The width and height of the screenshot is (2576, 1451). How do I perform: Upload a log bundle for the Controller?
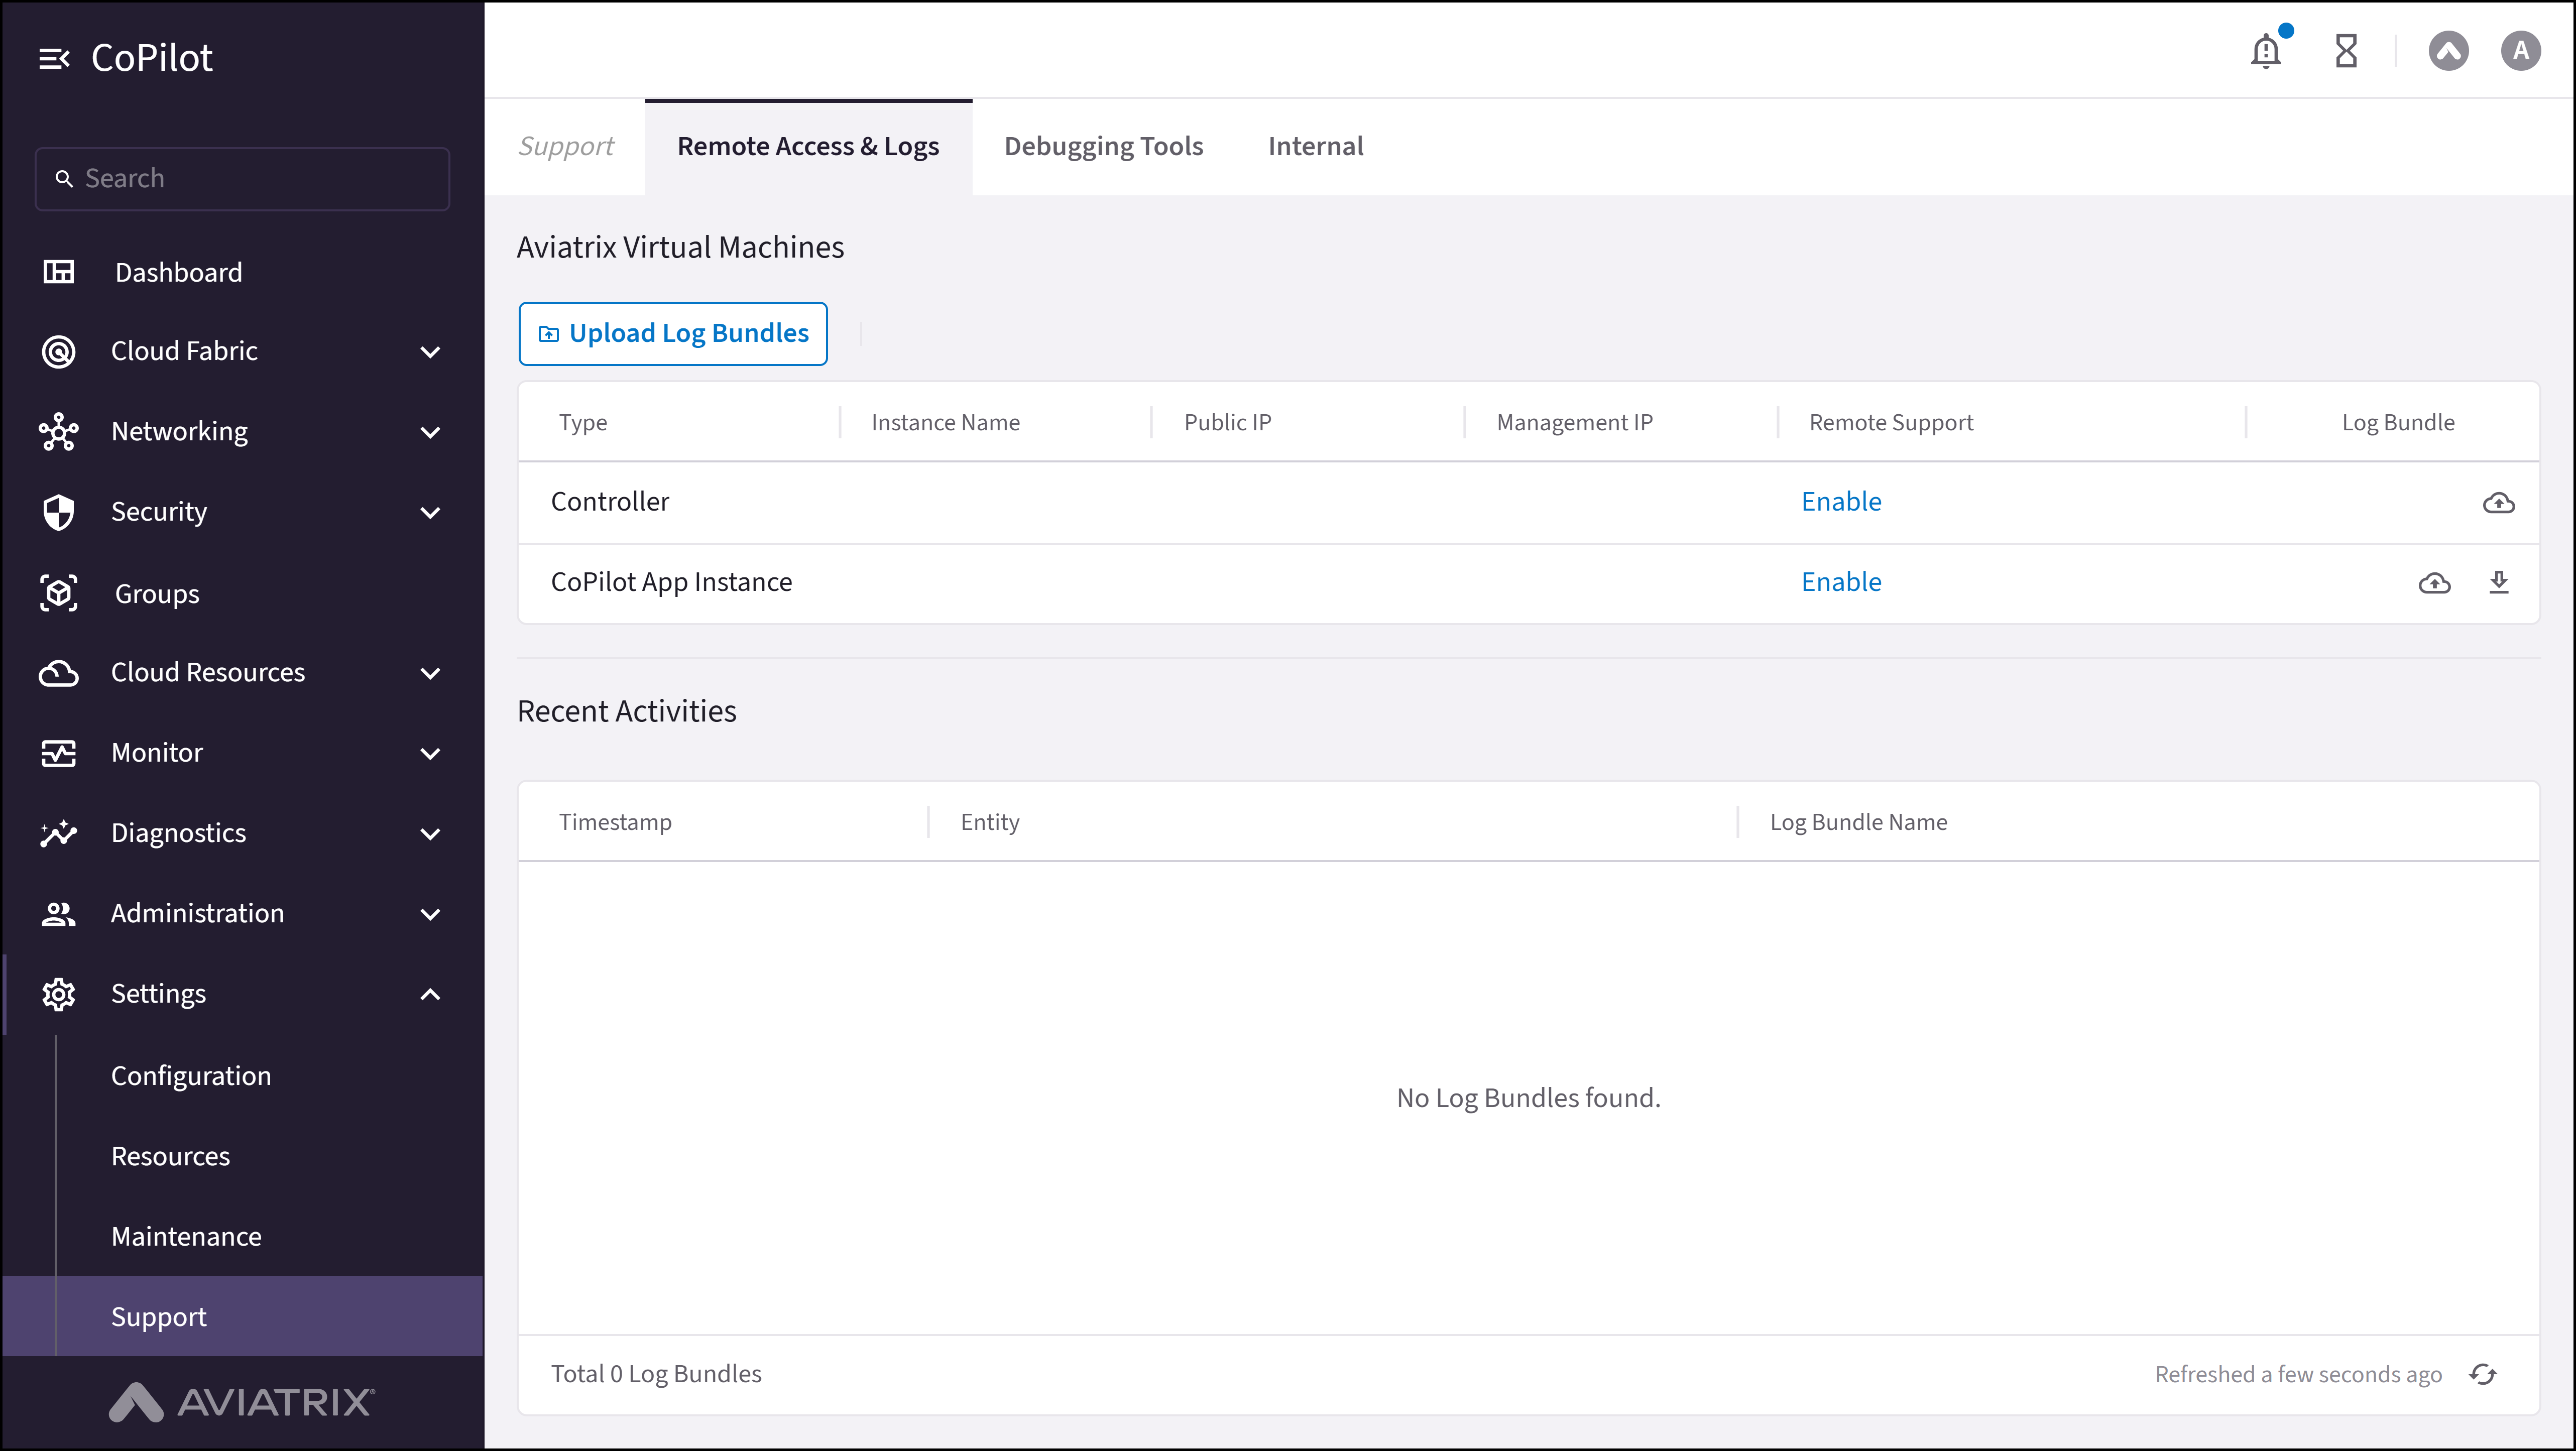pyautogui.click(x=2499, y=503)
